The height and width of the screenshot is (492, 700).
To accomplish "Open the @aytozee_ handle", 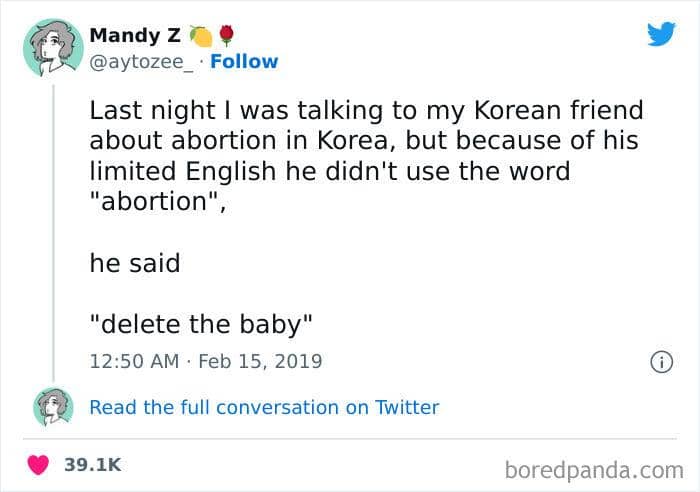I will (142, 62).
